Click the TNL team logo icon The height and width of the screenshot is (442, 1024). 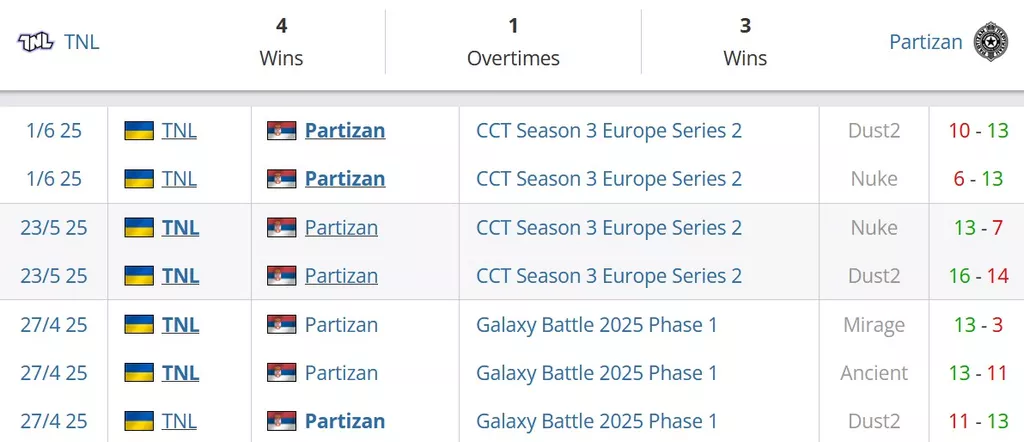click(x=35, y=42)
